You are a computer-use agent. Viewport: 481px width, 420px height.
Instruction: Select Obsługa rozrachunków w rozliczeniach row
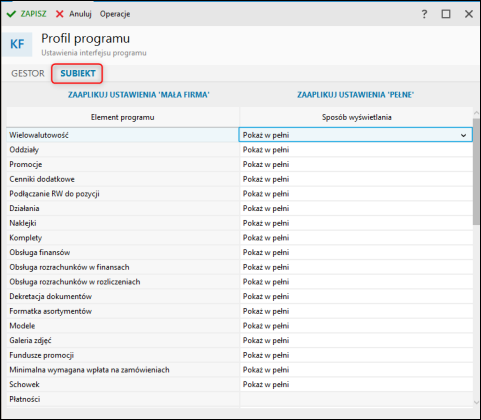tap(123, 282)
